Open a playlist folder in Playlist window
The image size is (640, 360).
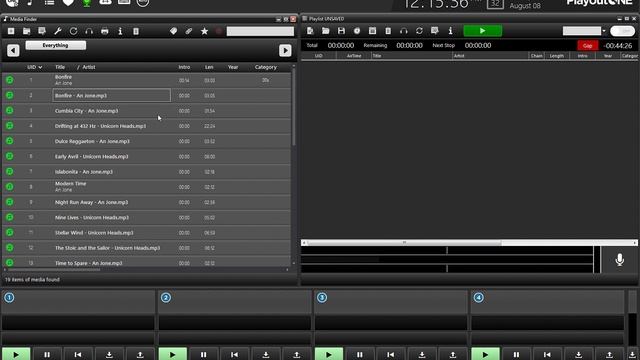[x=326, y=31]
